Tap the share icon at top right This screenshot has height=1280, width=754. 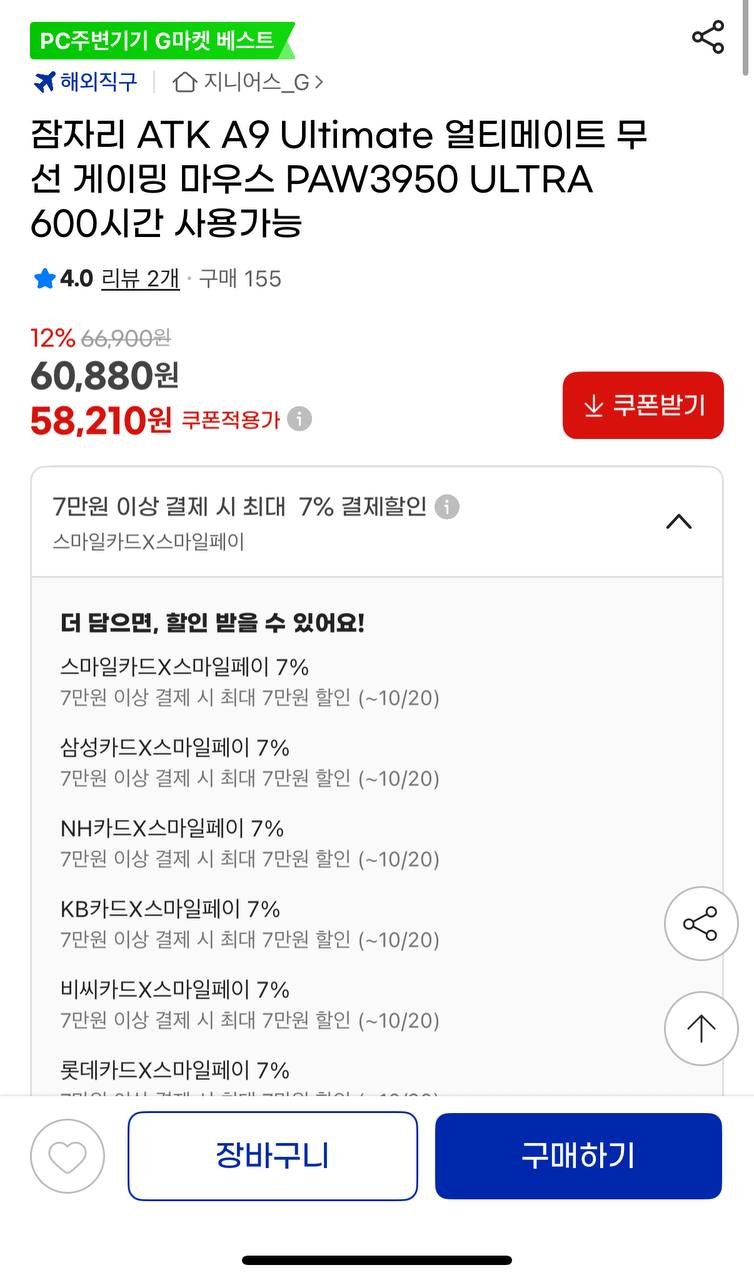708,38
